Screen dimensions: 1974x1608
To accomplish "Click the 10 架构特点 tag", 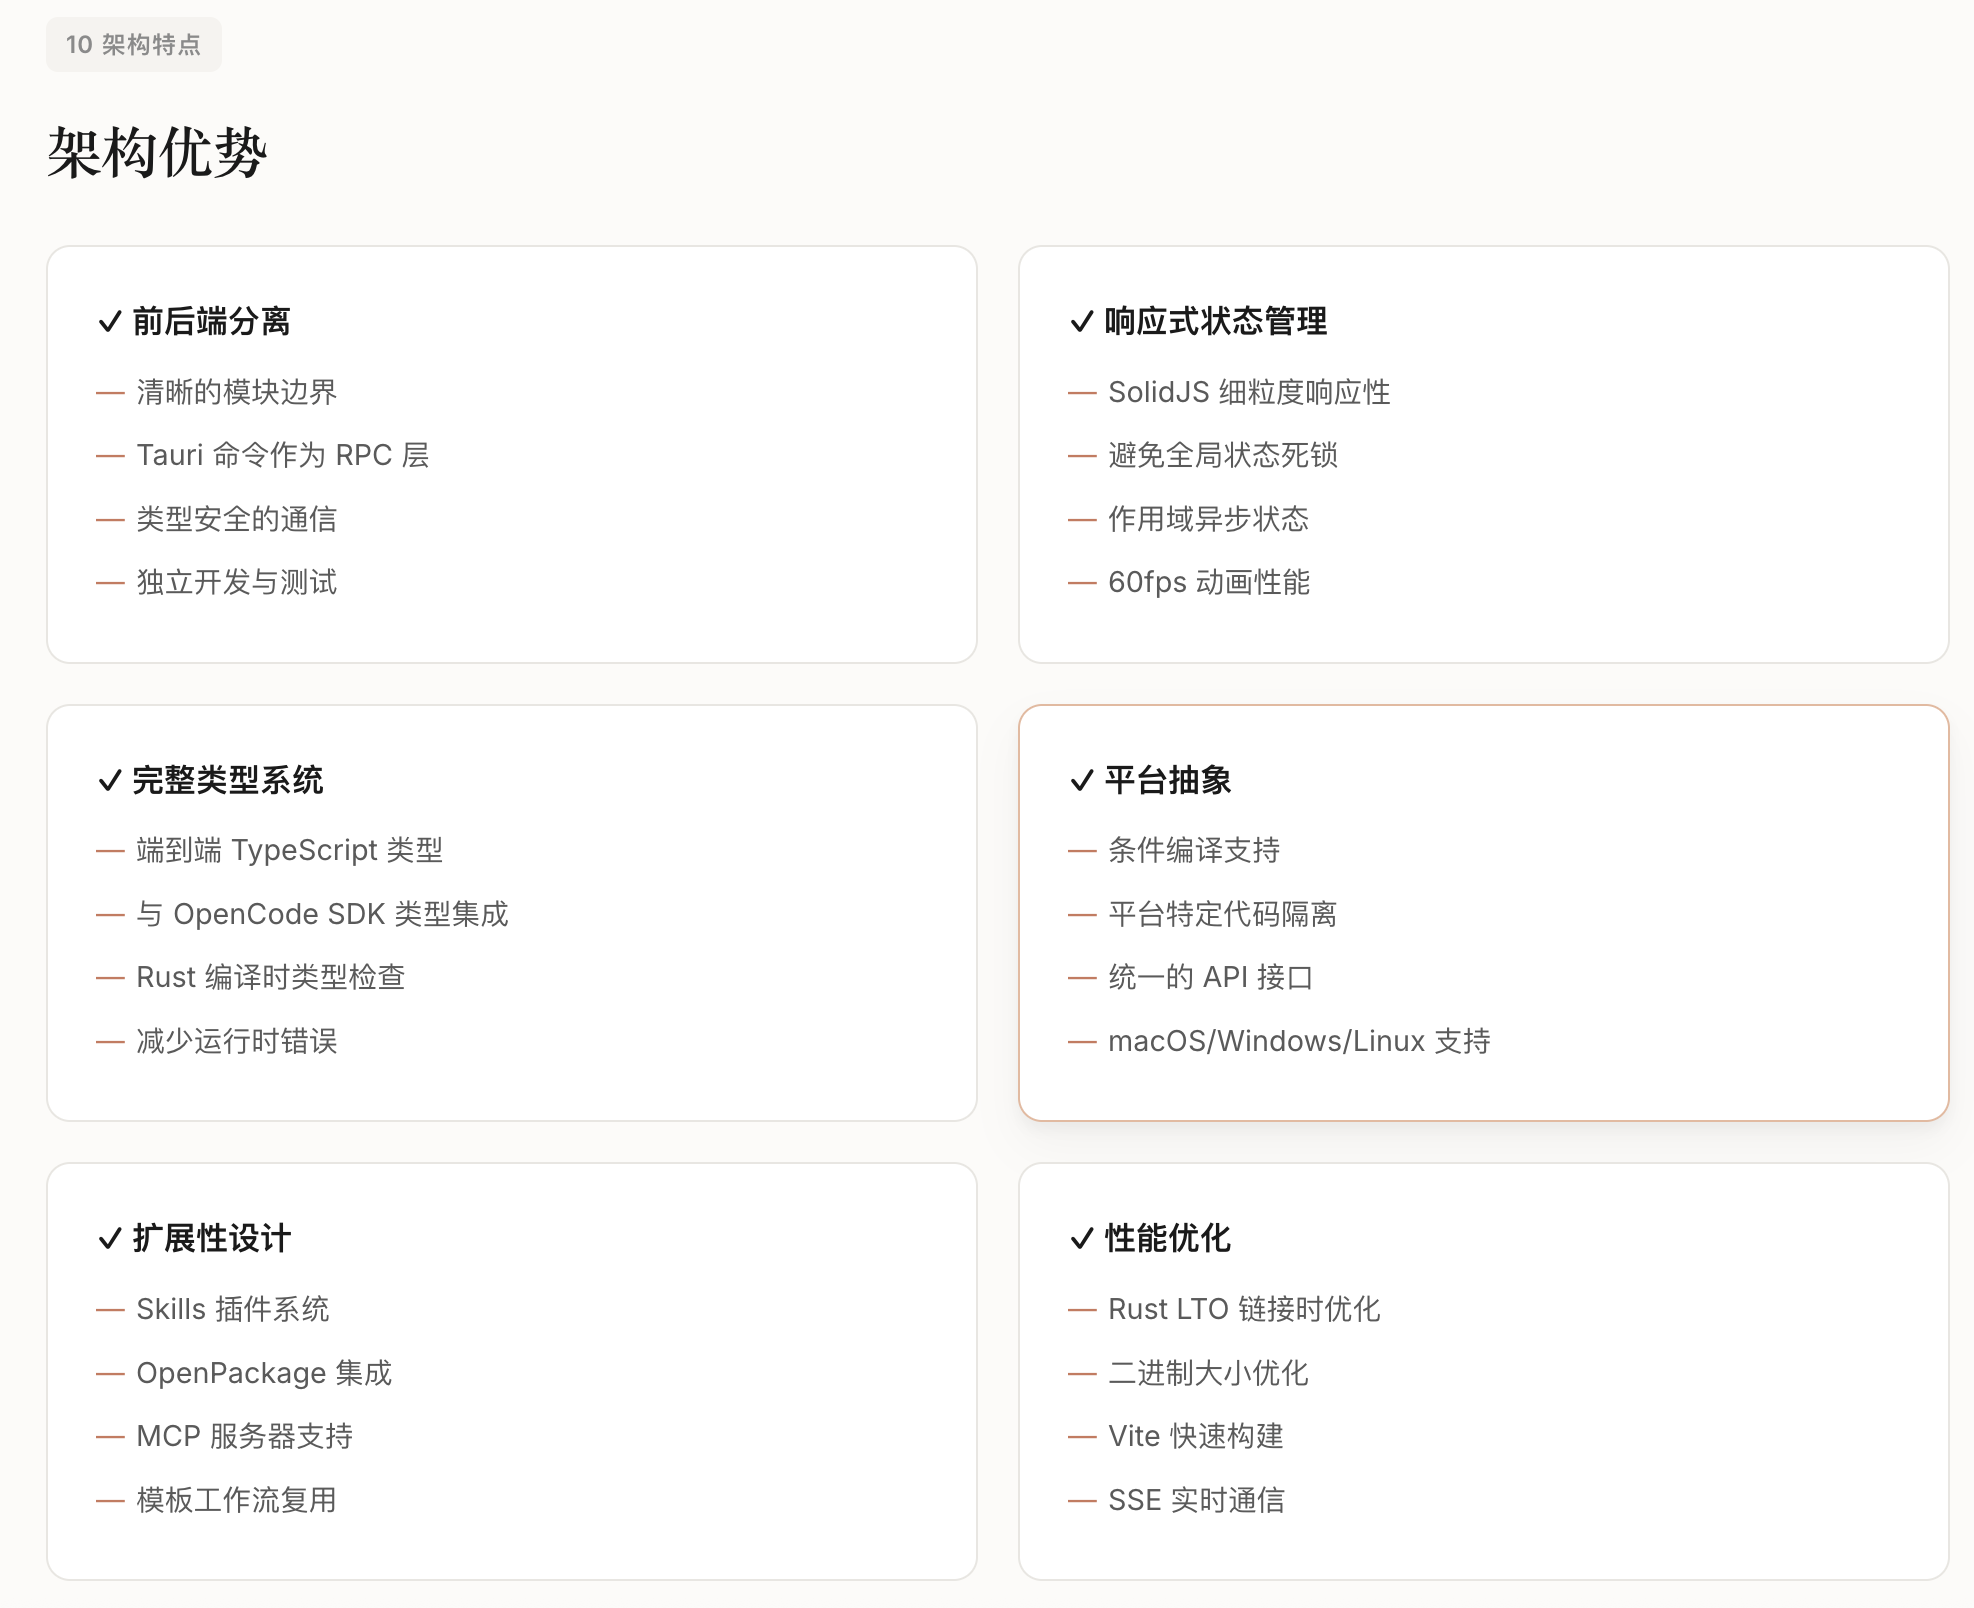I will tap(133, 45).
